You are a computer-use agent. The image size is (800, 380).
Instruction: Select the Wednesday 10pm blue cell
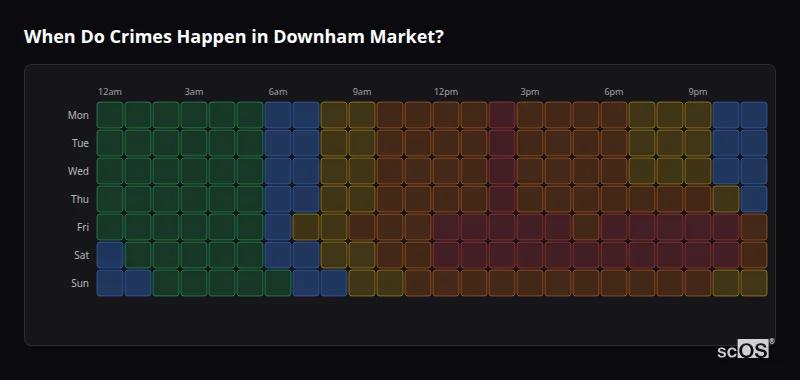click(726, 171)
